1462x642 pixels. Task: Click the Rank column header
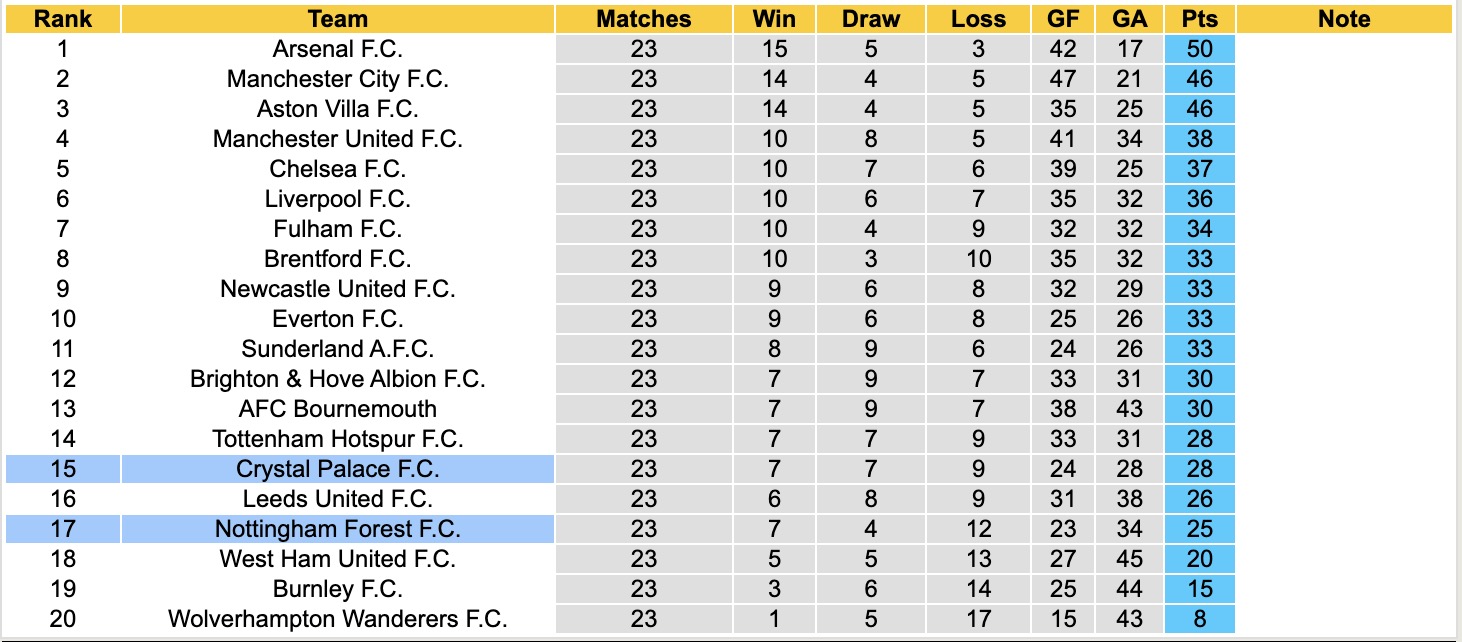point(62,19)
